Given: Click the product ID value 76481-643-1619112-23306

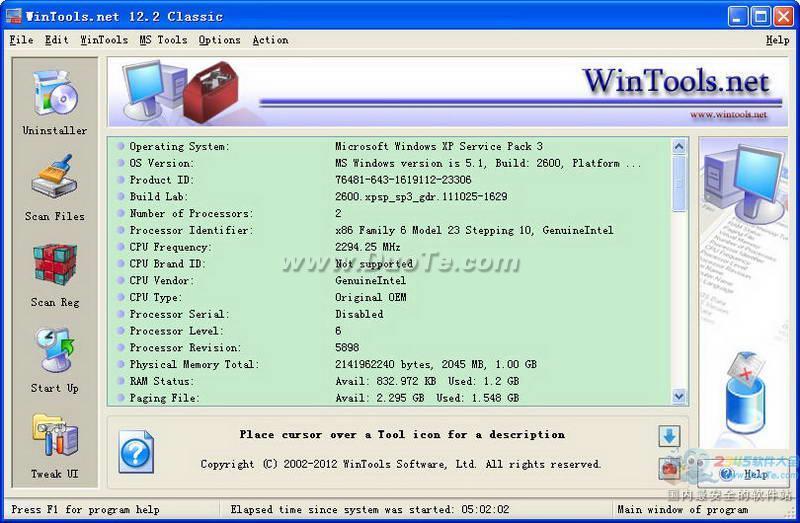Looking at the screenshot, I should coord(403,180).
